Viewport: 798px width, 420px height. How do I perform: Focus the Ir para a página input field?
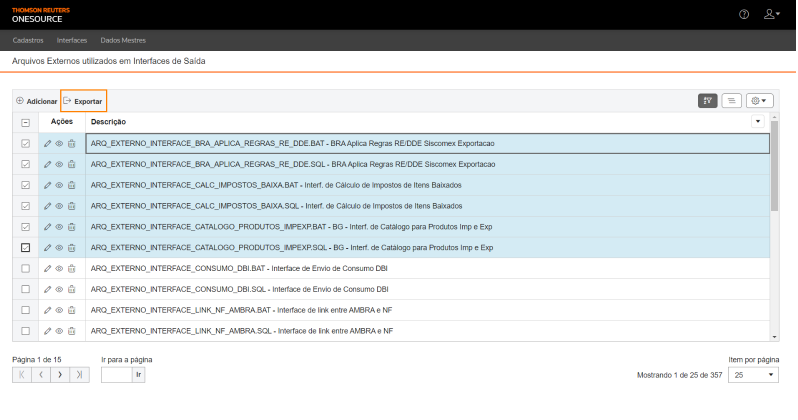[x=117, y=375]
